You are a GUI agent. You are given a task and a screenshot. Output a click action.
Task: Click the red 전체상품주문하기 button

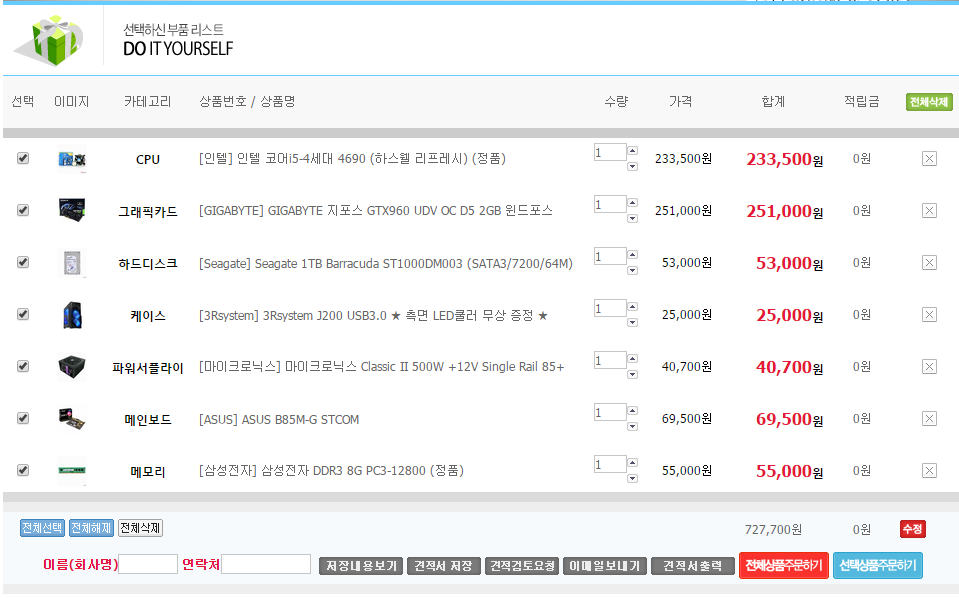point(783,565)
